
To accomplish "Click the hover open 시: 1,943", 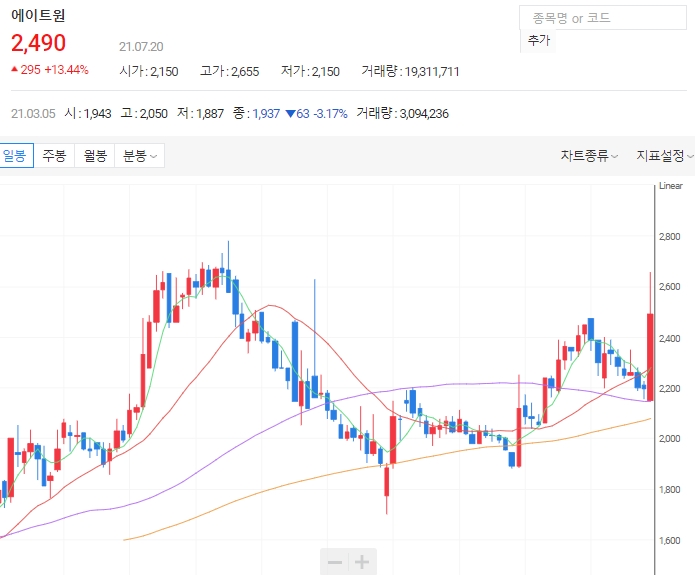I will 88,113.
